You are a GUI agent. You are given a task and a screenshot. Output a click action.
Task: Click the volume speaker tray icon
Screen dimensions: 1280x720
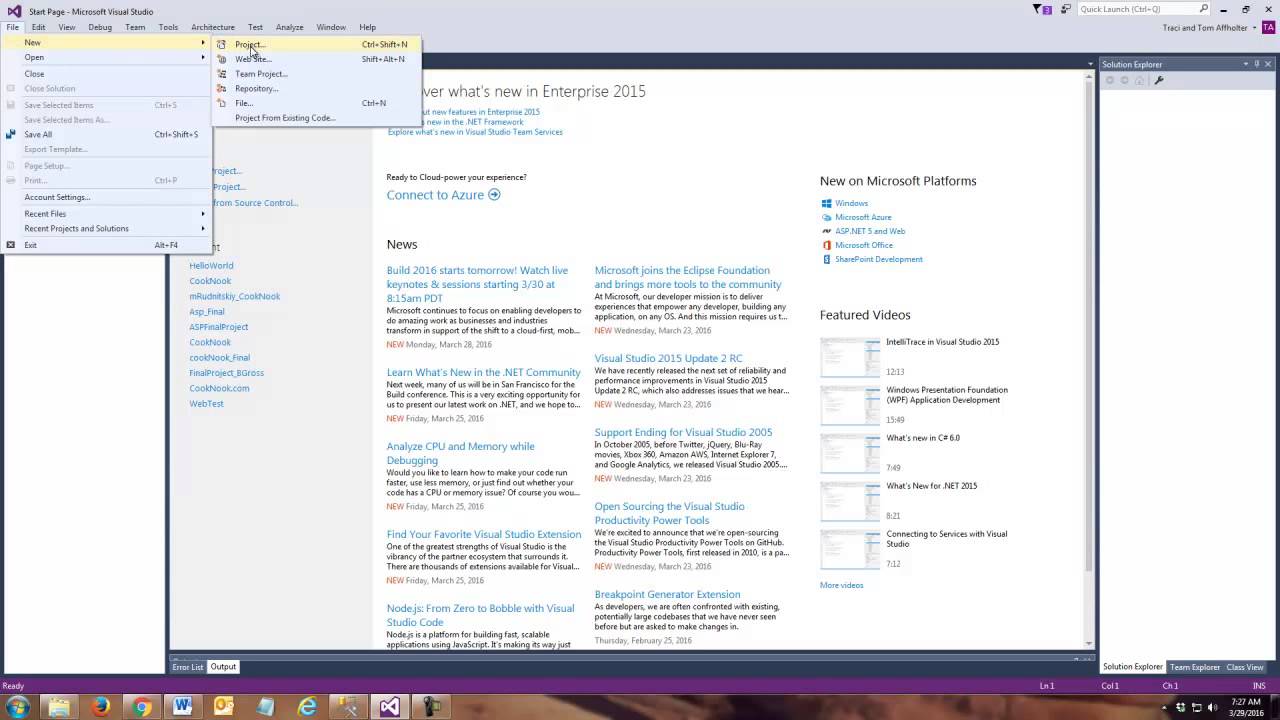1214,708
